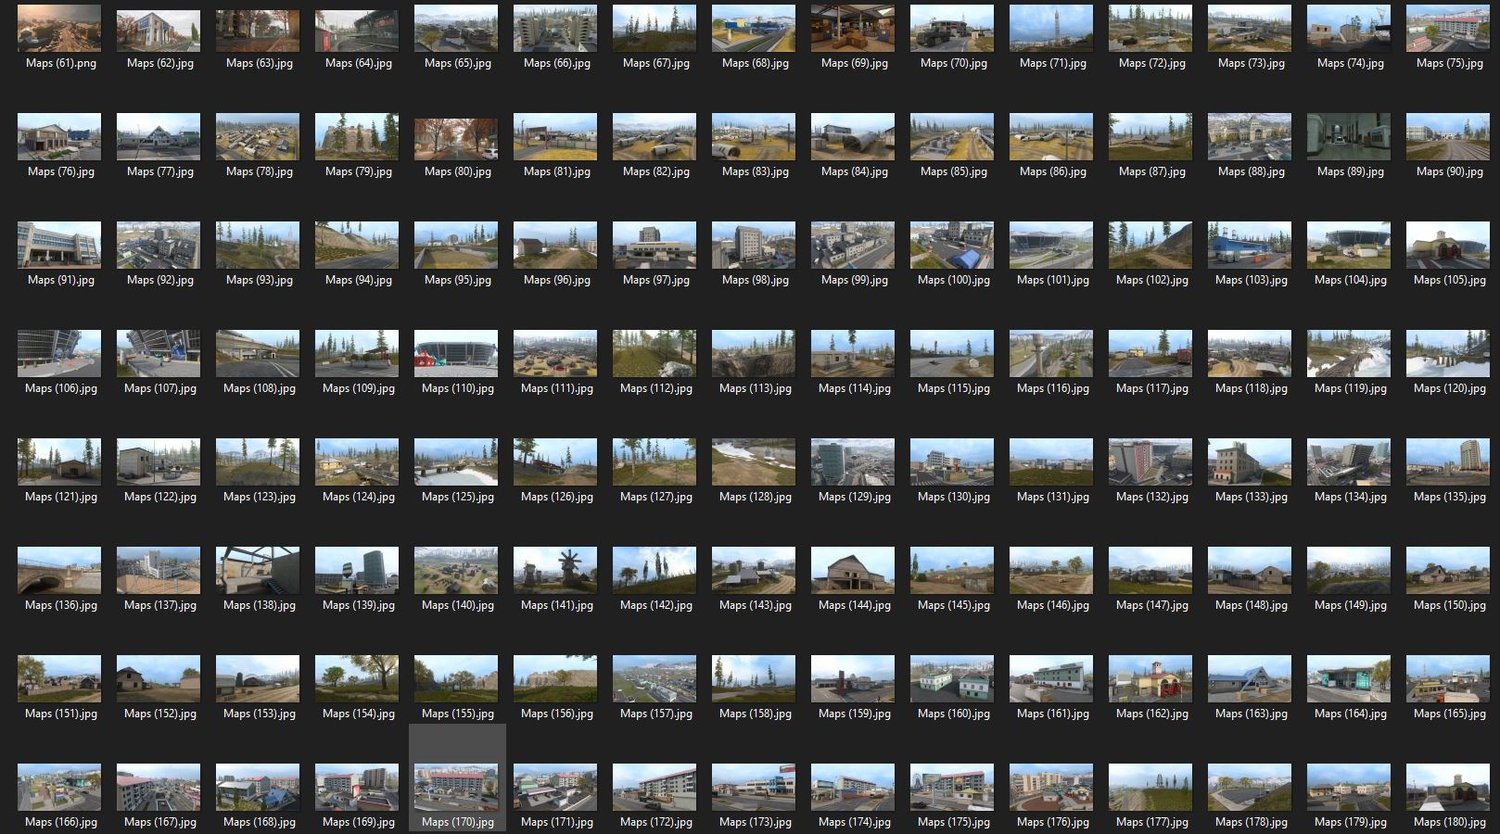Screen dimensions: 1500x834
Task: Select the Maps (173).jpg thumbnail
Action: click(x=754, y=788)
